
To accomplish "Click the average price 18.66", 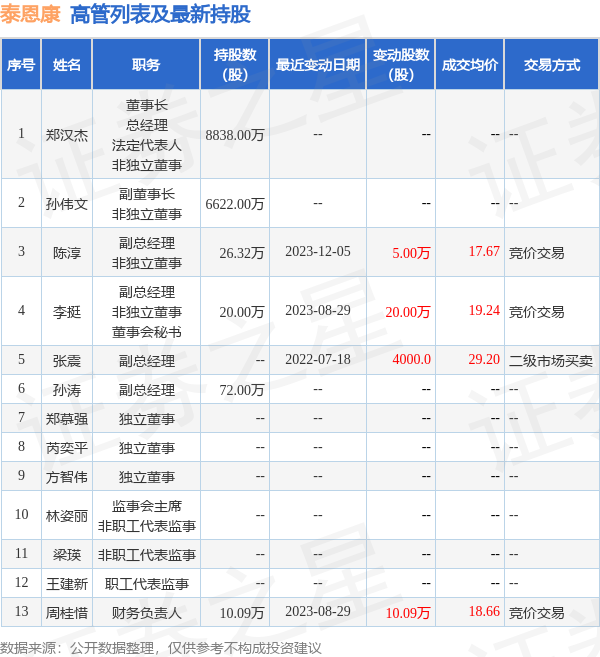I will coord(484,611).
